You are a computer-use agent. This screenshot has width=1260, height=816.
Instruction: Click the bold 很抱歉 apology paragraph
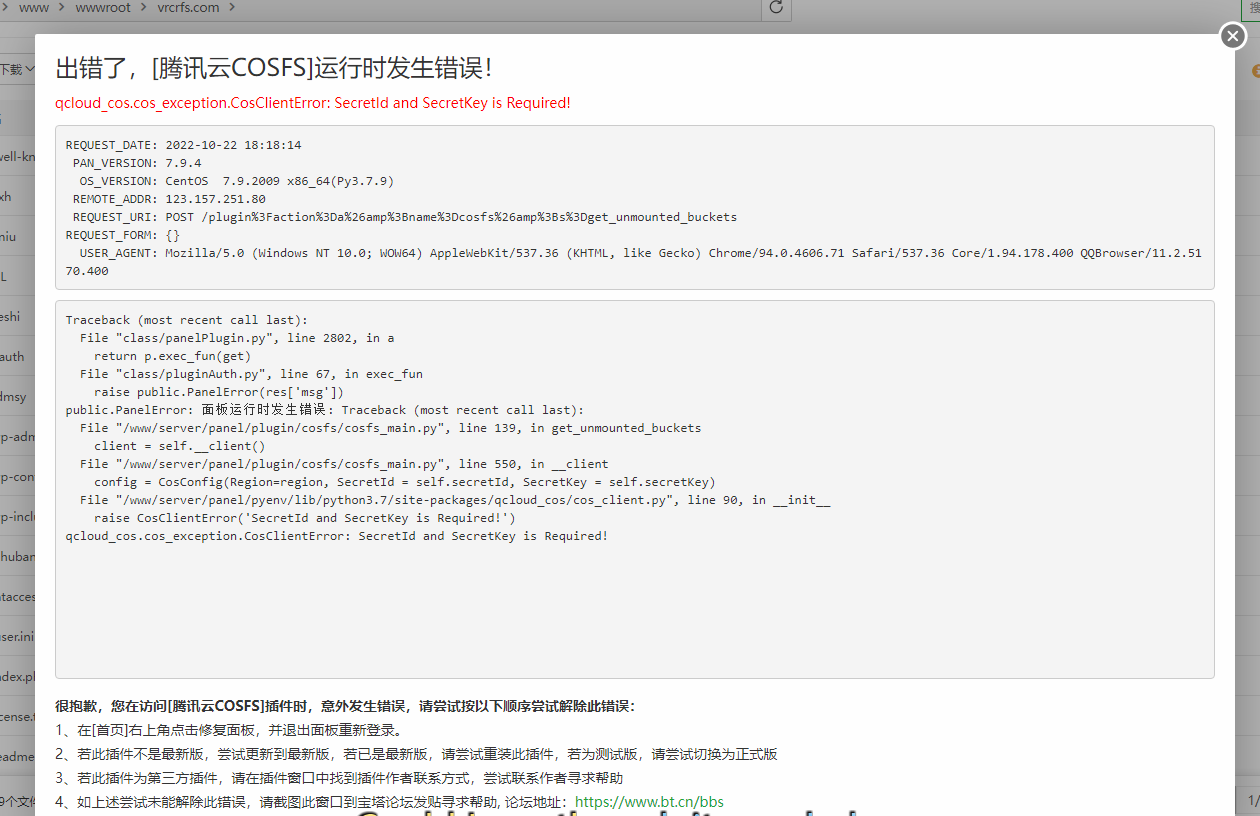pyautogui.click(x=345, y=706)
